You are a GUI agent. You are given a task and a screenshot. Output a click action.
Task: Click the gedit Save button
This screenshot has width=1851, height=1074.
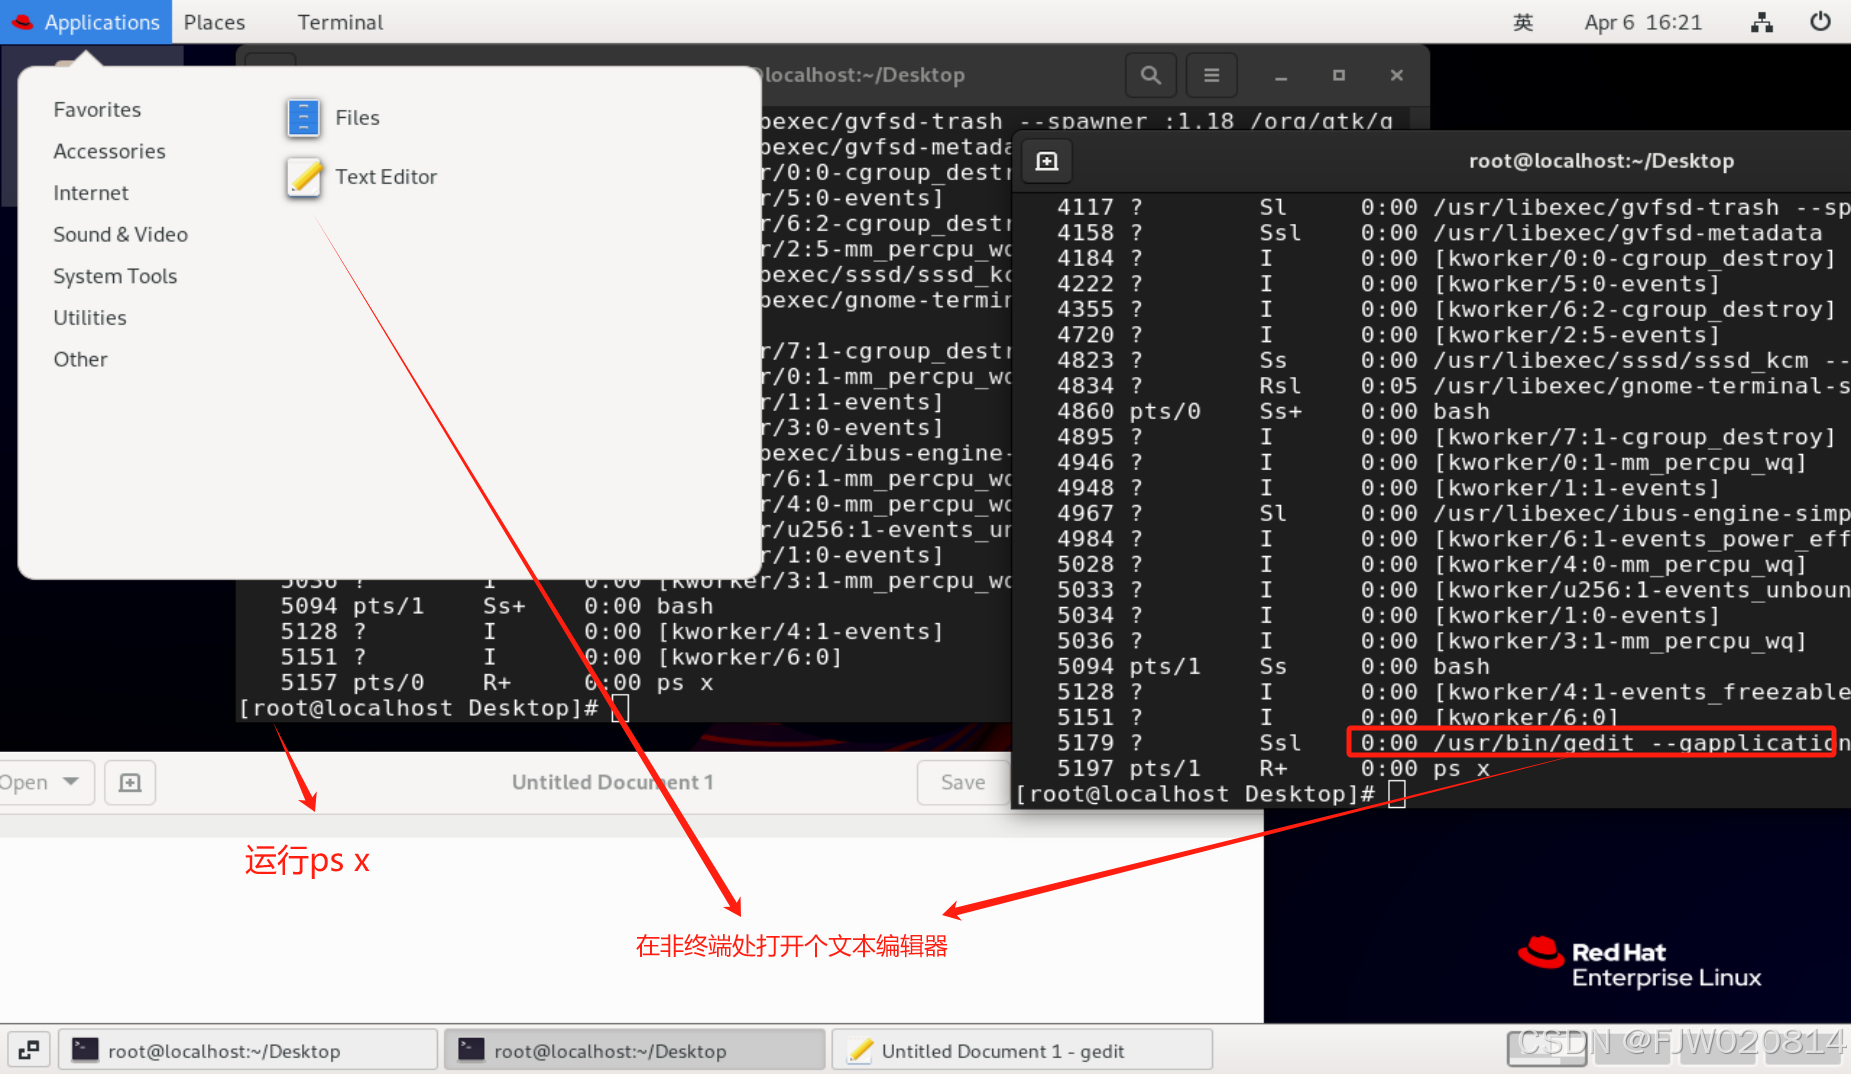962,782
